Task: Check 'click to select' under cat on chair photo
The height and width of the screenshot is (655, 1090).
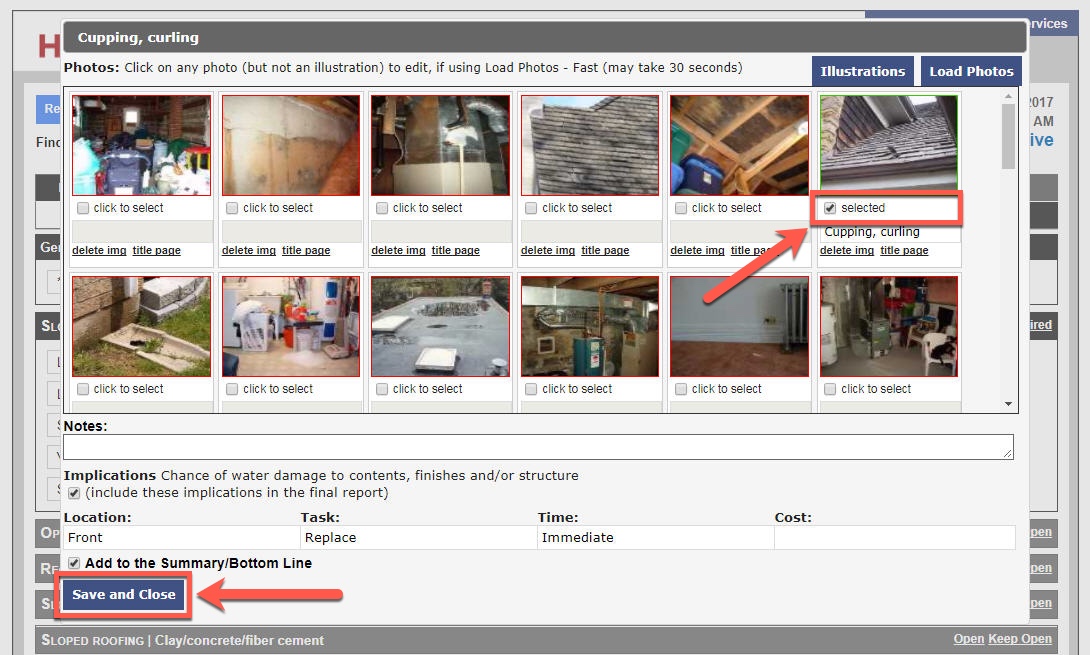Action: coord(830,389)
